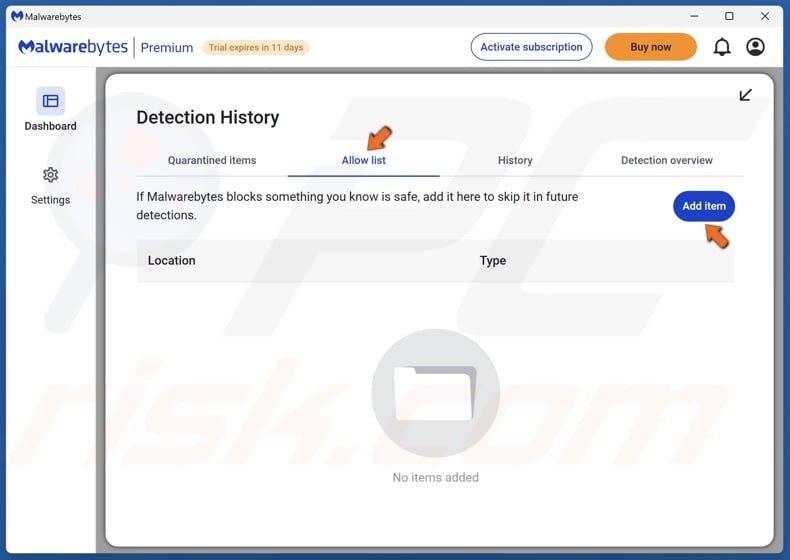Screen dimensions: 790x560
Task: Click the Add item button
Action: (704, 206)
